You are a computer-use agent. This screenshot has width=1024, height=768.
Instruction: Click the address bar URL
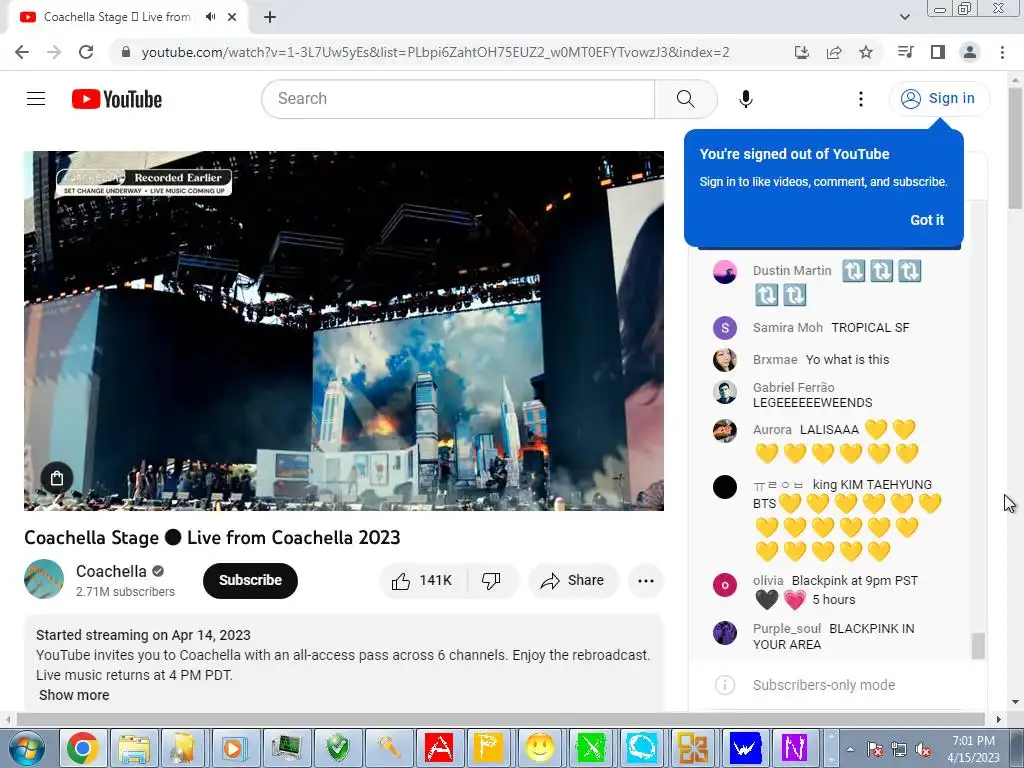click(x=435, y=52)
